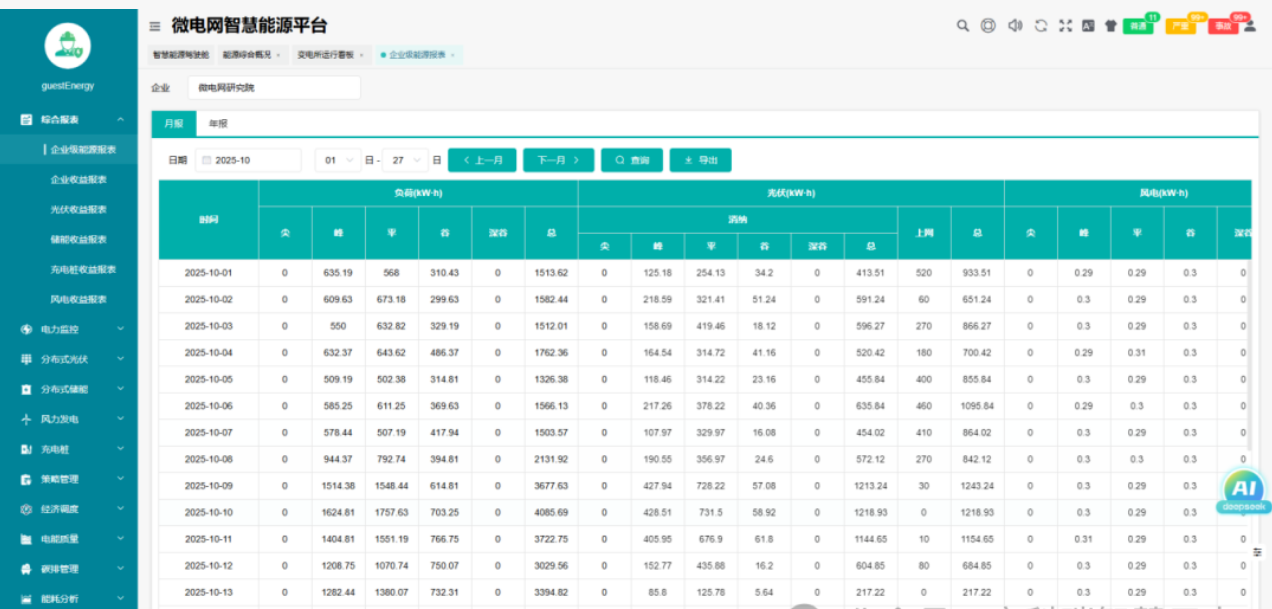1272x609 pixels.
Task: Switch to the 年报 tab
Action: (x=217, y=124)
